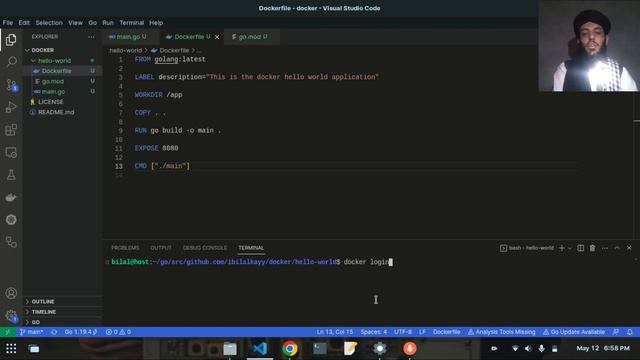The width and height of the screenshot is (640, 360).
Task: Open the Files folder app in taskbar
Action: [230, 349]
